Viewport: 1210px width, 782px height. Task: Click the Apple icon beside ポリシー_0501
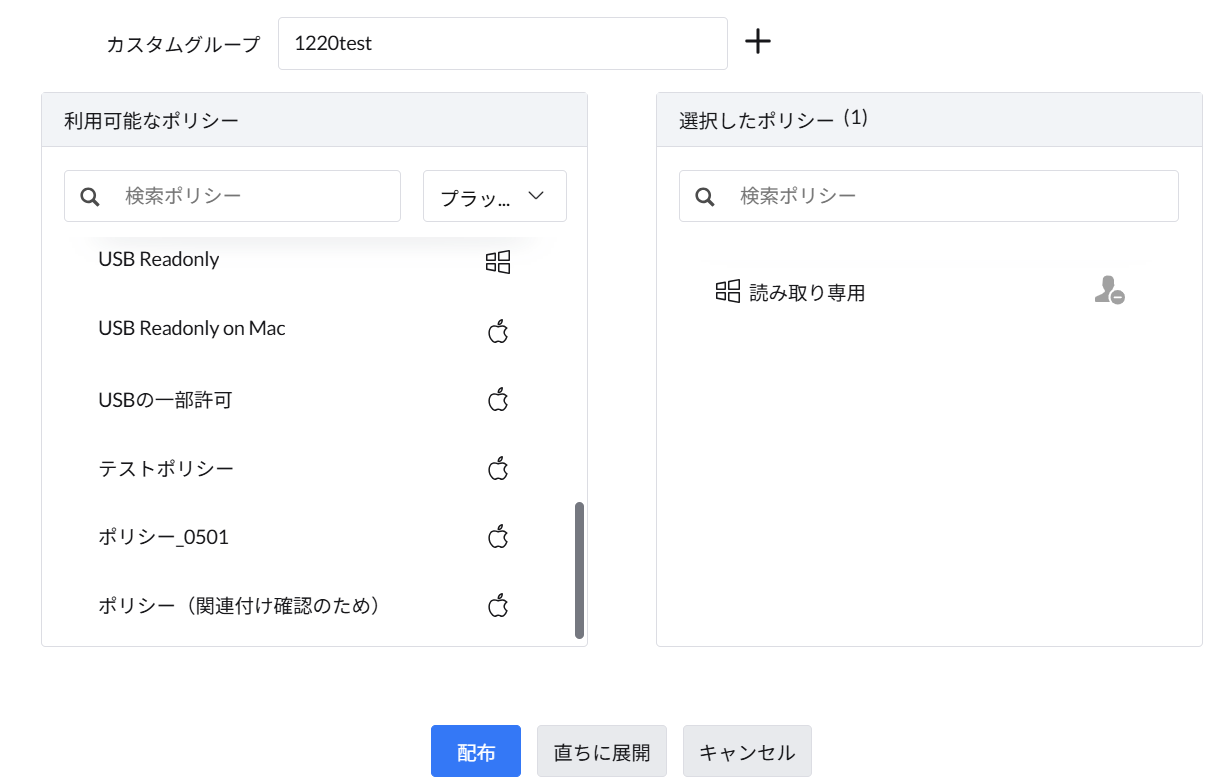click(x=498, y=537)
